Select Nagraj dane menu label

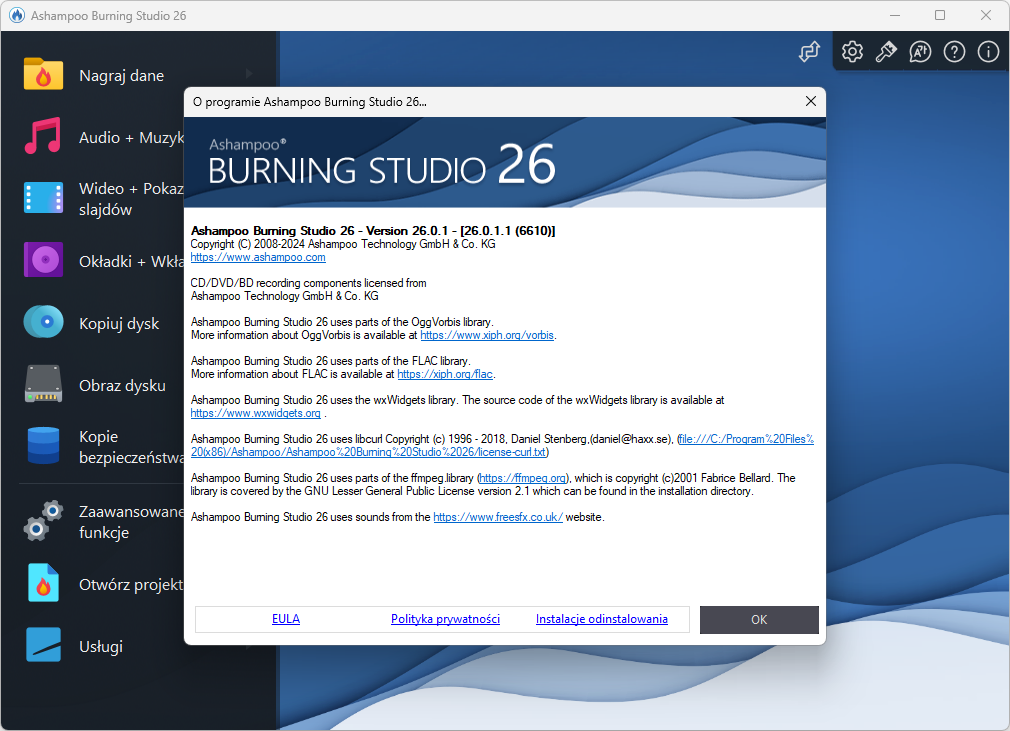[121, 75]
